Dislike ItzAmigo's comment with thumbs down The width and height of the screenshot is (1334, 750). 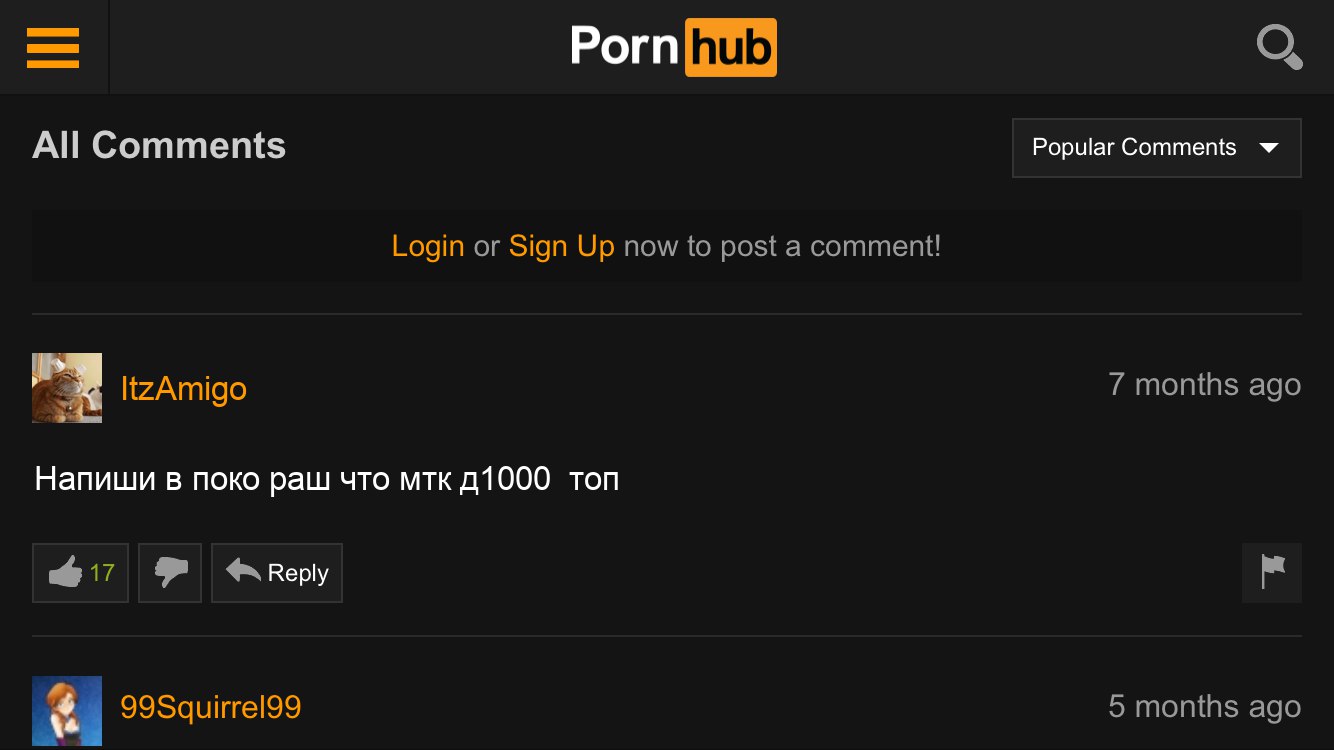[x=170, y=573]
